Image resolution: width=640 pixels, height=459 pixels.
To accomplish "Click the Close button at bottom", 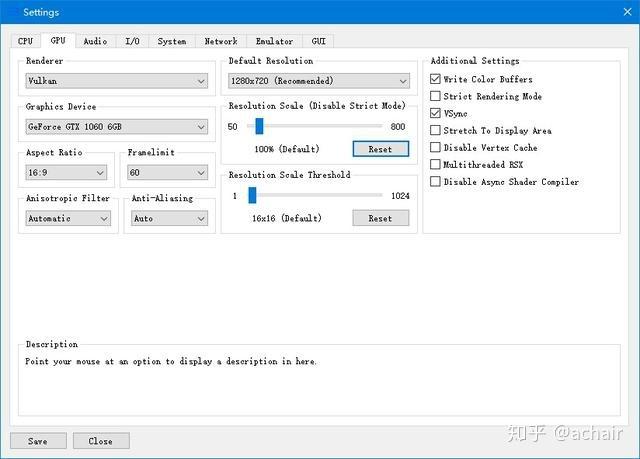I will 101,441.
